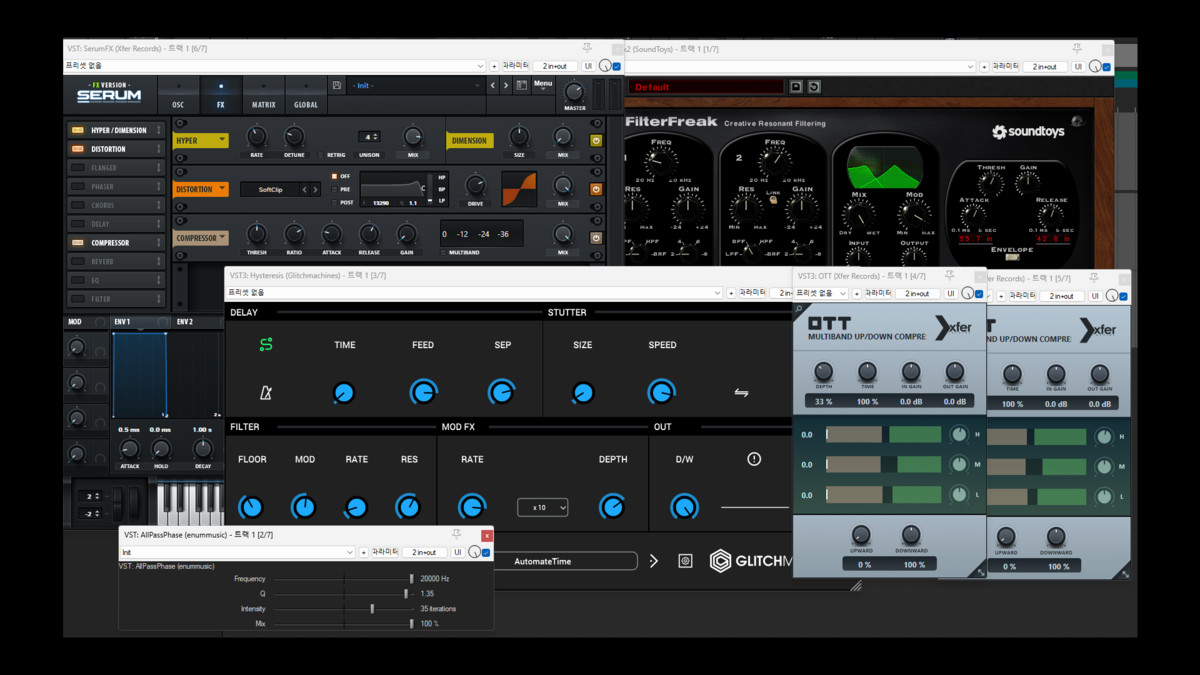Image resolution: width=1200 pixels, height=675 pixels.
Task: Click FilterFreak preset compare icon
Action: (796, 87)
